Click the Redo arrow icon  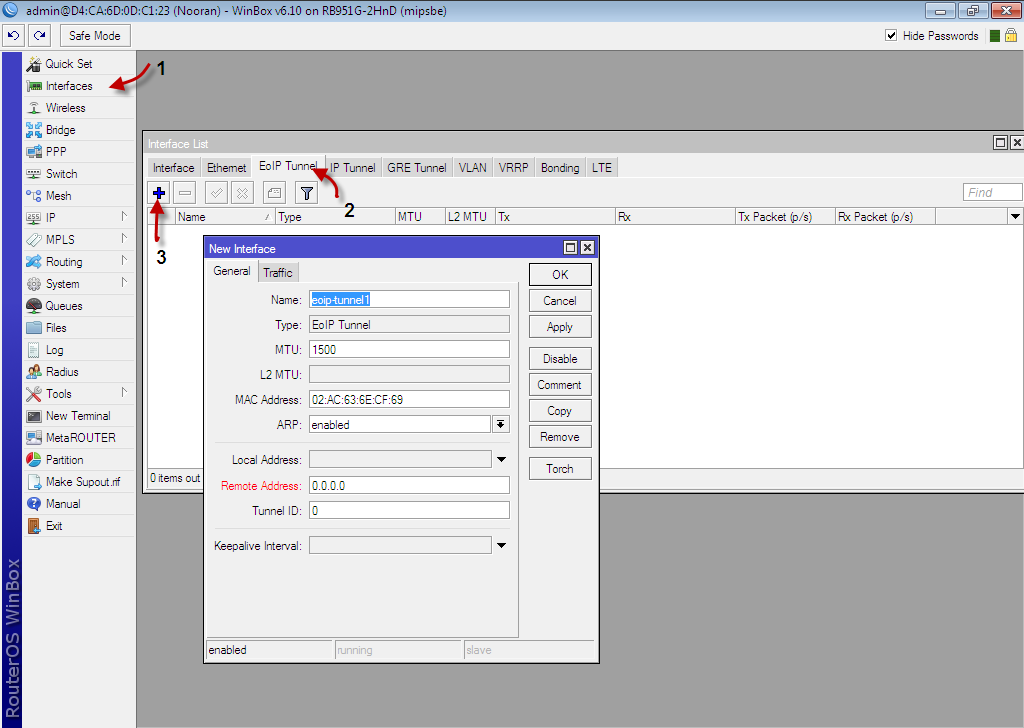(40, 36)
